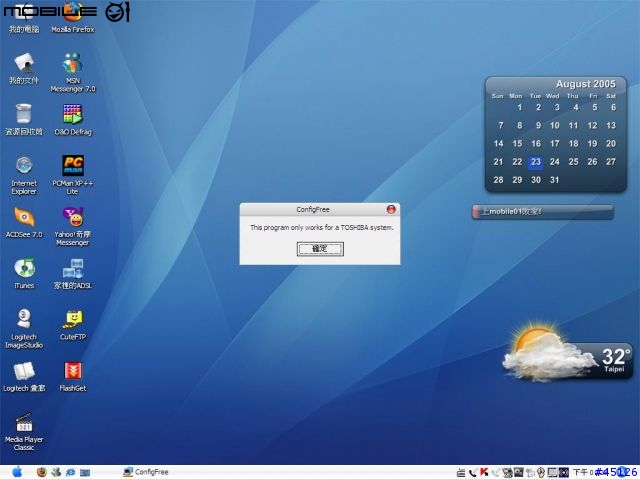Launch O&O Defrag desktop shortcut
The image size is (640, 480).
click(73, 119)
